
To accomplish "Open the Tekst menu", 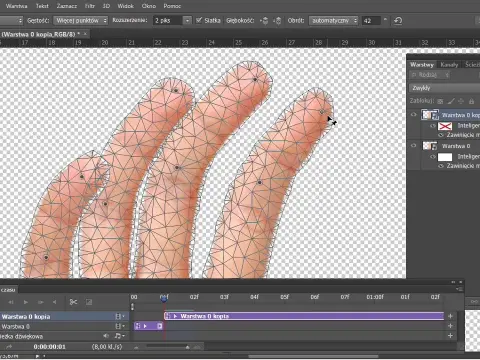I will [42, 6].
